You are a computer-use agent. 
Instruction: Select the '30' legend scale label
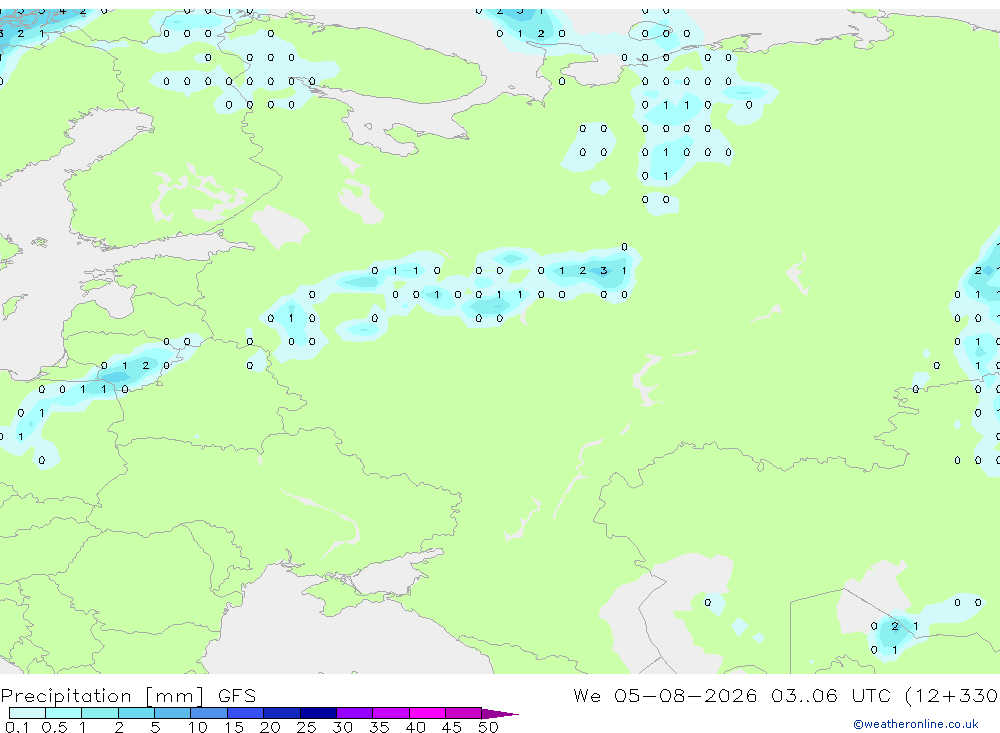tap(342, 727)
